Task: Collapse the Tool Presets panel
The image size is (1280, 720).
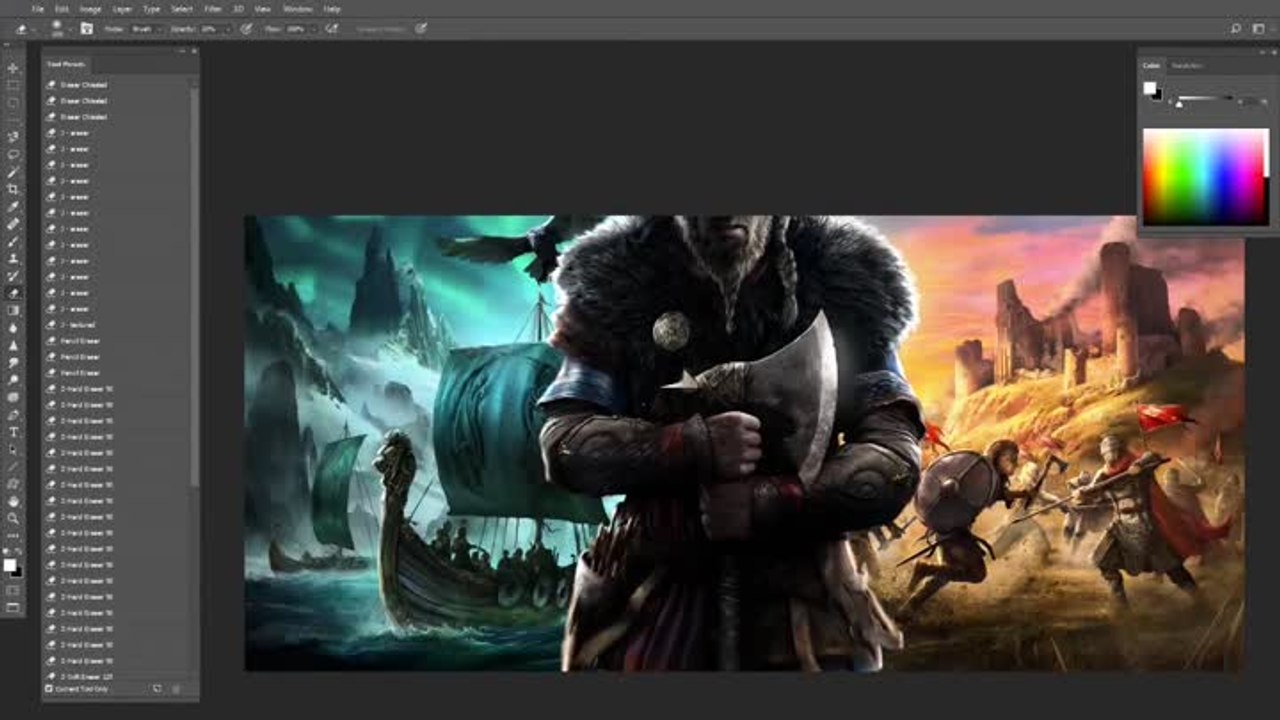Action: tap(182, 50)
